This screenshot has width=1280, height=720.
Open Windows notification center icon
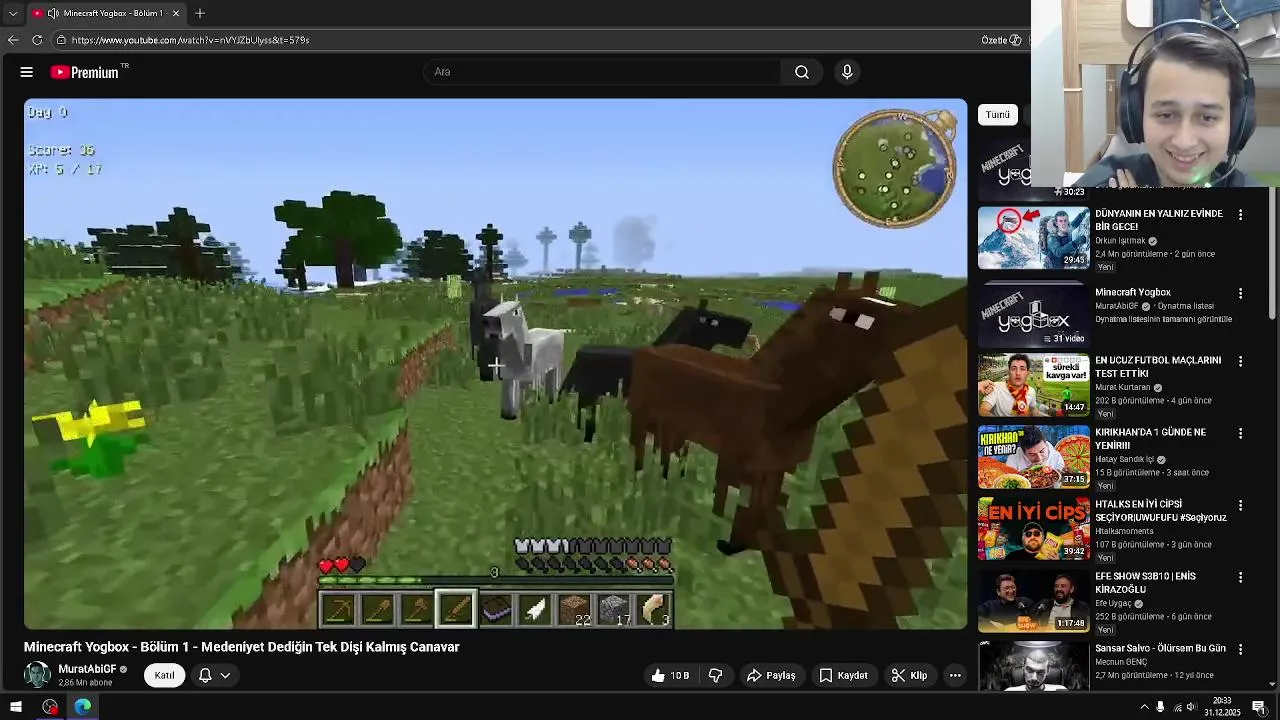[x=1259, y=707]
